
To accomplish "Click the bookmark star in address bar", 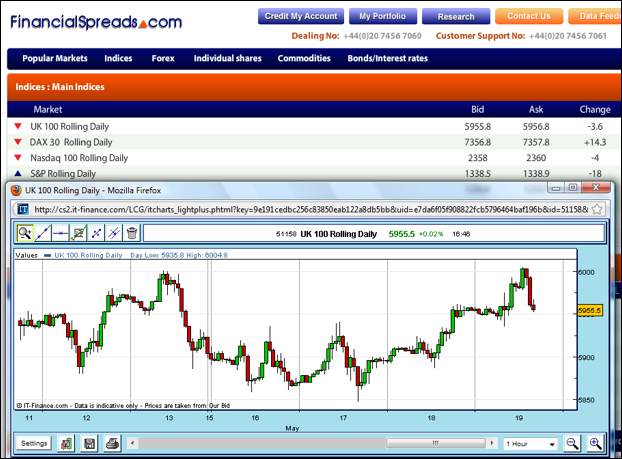I will [x=597, y=209].
